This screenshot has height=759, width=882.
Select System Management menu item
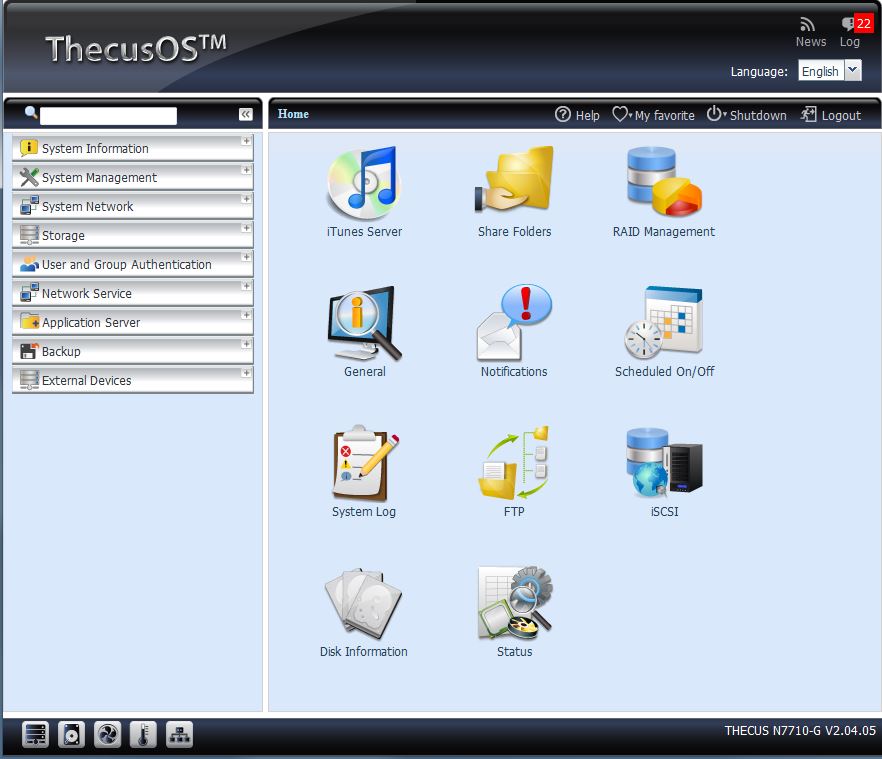point(133,177)
